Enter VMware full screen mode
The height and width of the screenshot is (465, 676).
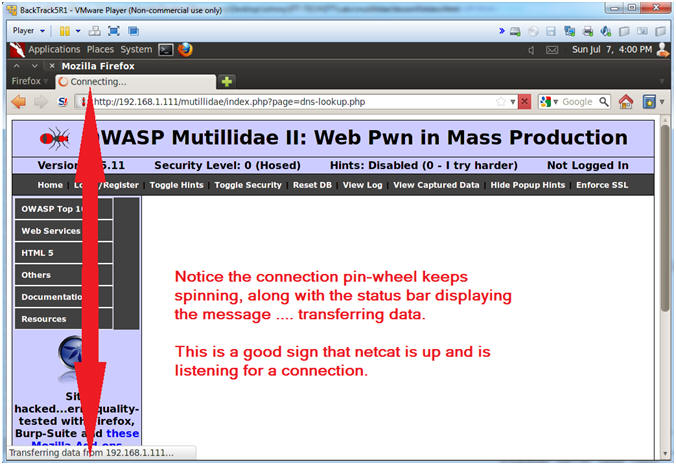pyautogui.click(x=114, y=31)
